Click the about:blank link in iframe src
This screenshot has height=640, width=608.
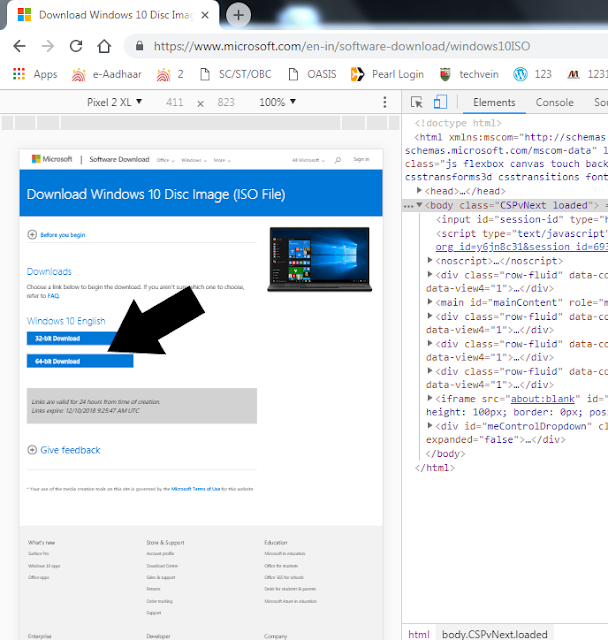pos(542,399)
